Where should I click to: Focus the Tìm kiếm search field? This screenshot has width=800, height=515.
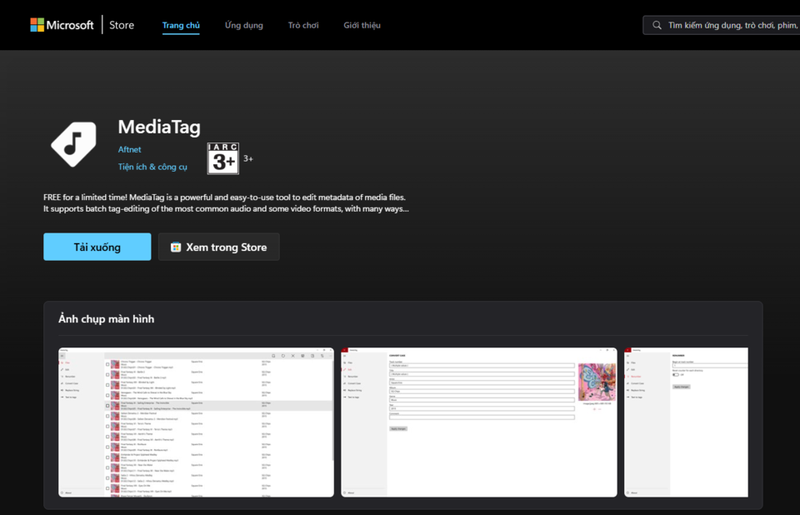tap(721, 25)
